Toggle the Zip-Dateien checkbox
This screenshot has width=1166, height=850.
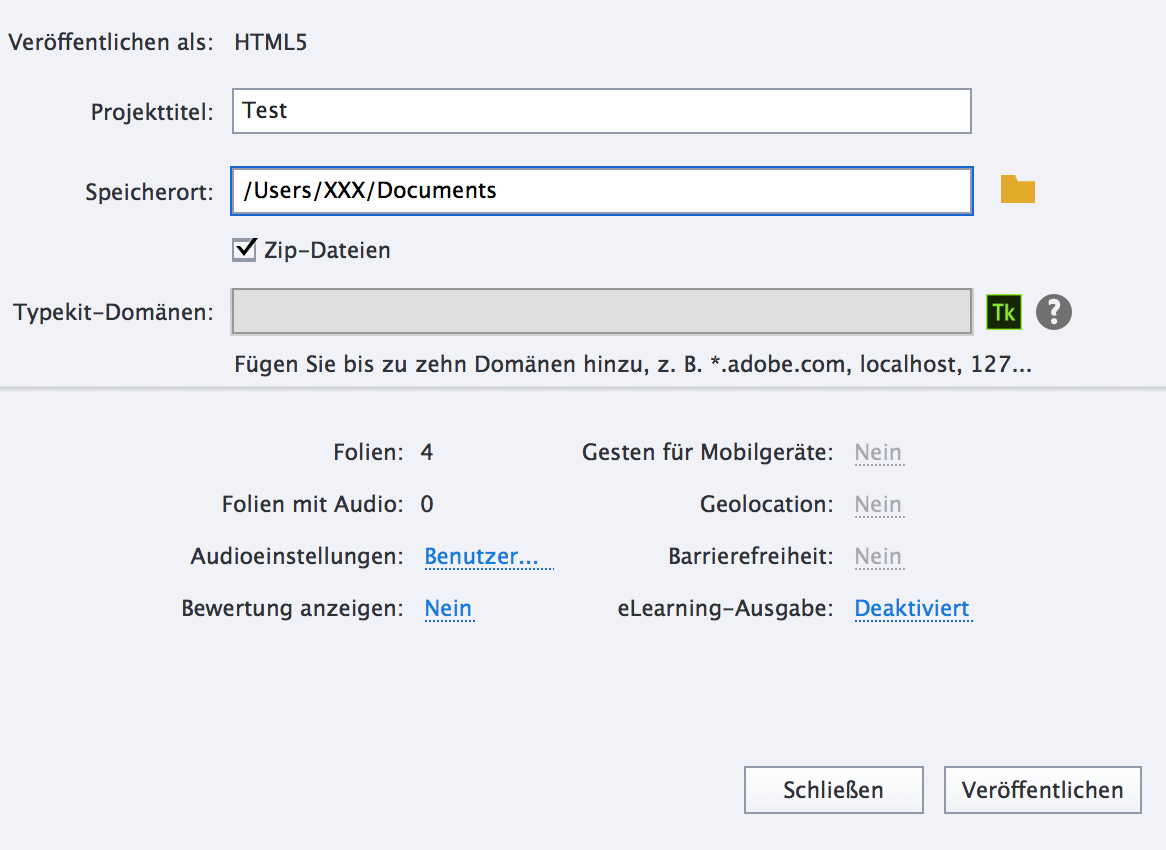[x=244, y=250]
